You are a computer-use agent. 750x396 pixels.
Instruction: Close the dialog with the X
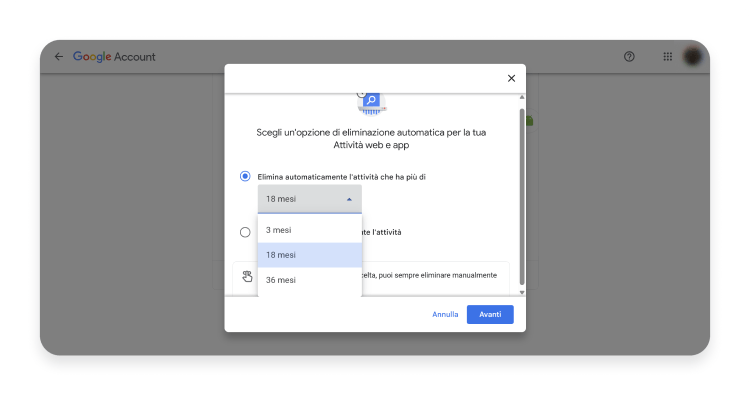(511, 78)
